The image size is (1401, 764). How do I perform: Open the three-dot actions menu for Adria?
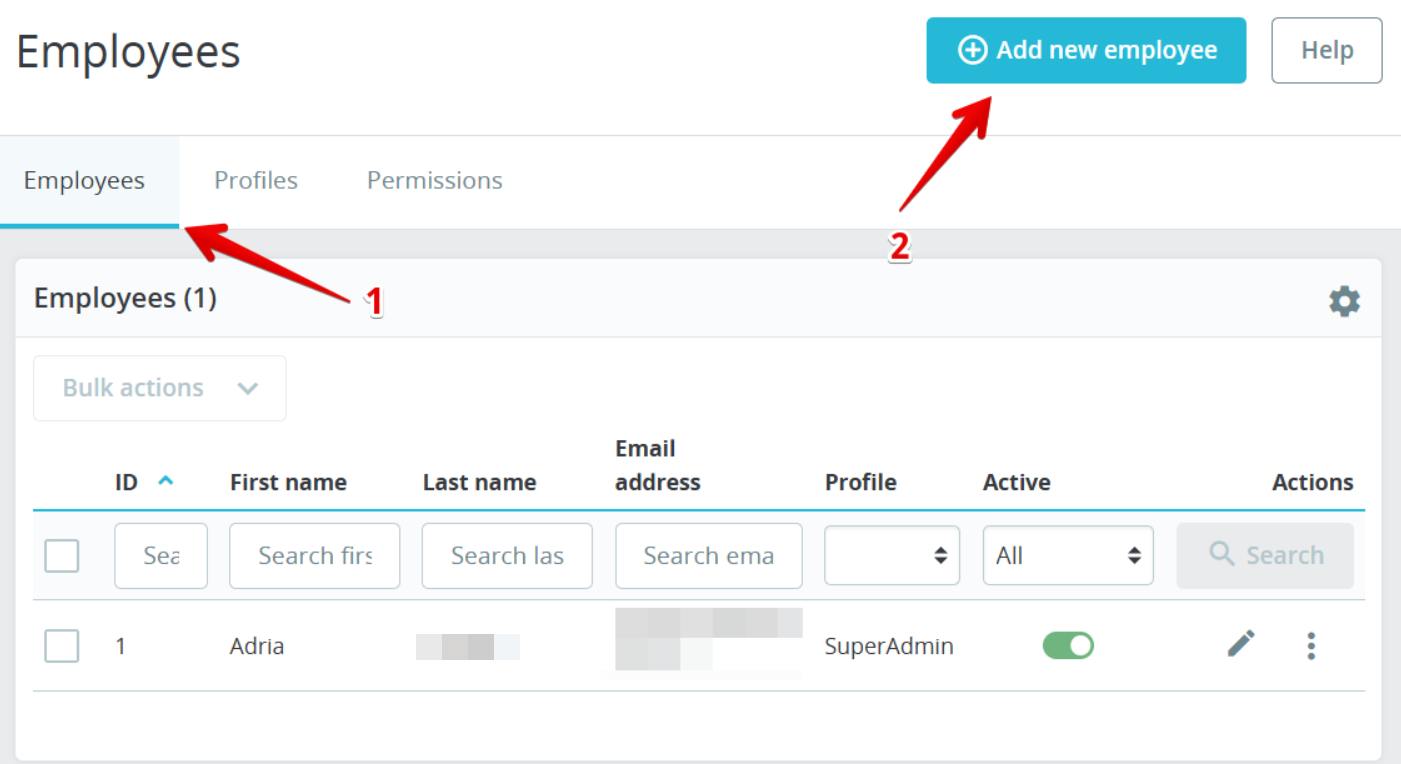click(1311, 646)
